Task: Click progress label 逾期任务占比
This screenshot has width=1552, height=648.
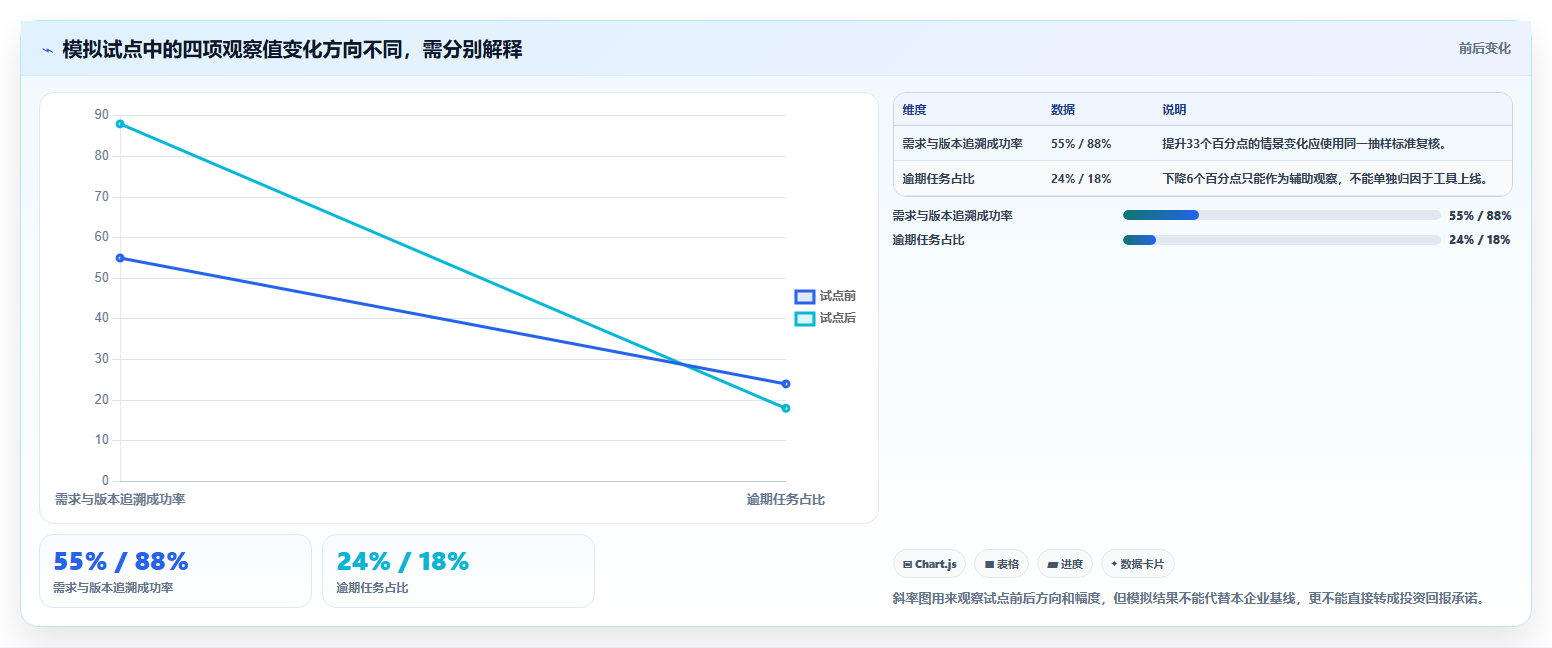Action: pos(928,240)
